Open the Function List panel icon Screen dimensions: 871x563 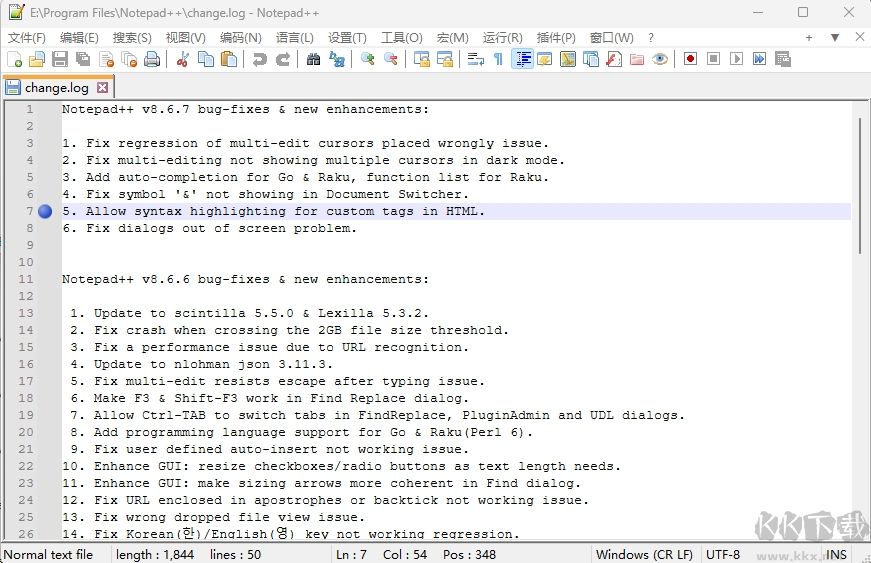(x=614, y=59)
